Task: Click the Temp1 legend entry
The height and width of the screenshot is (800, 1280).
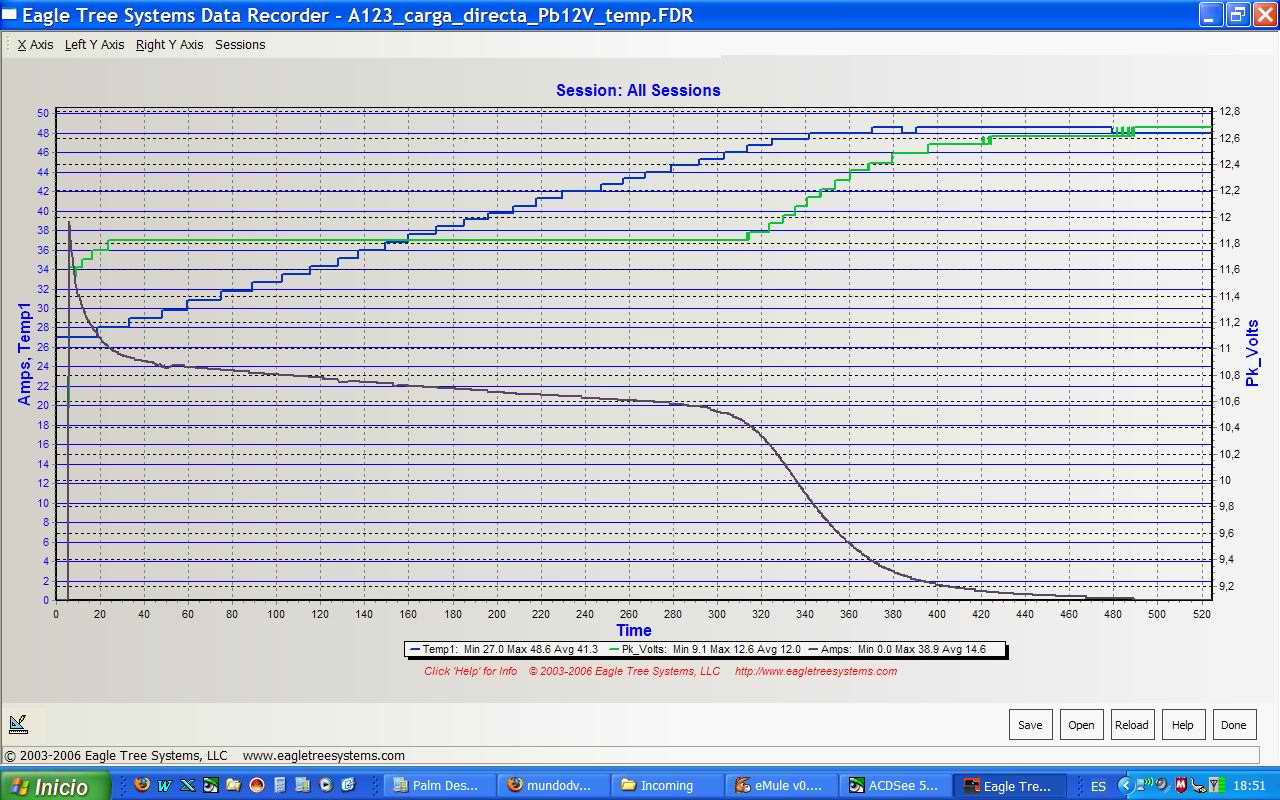Action: pyautogui.click(x=503, y=649)
